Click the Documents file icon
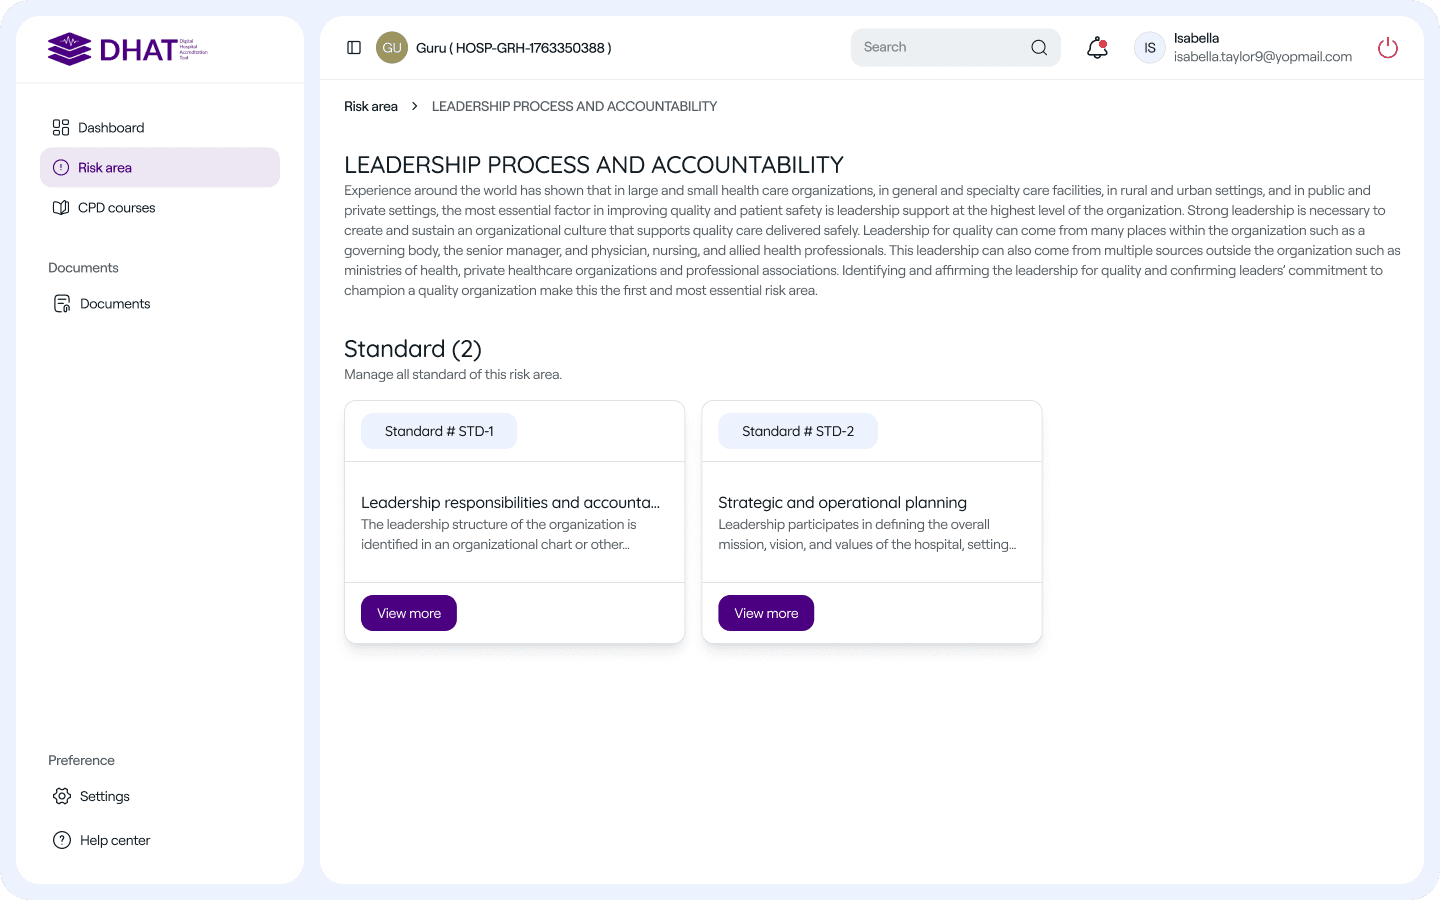Viewport: 1440px width, 900px height. click(x=62, y=304)
